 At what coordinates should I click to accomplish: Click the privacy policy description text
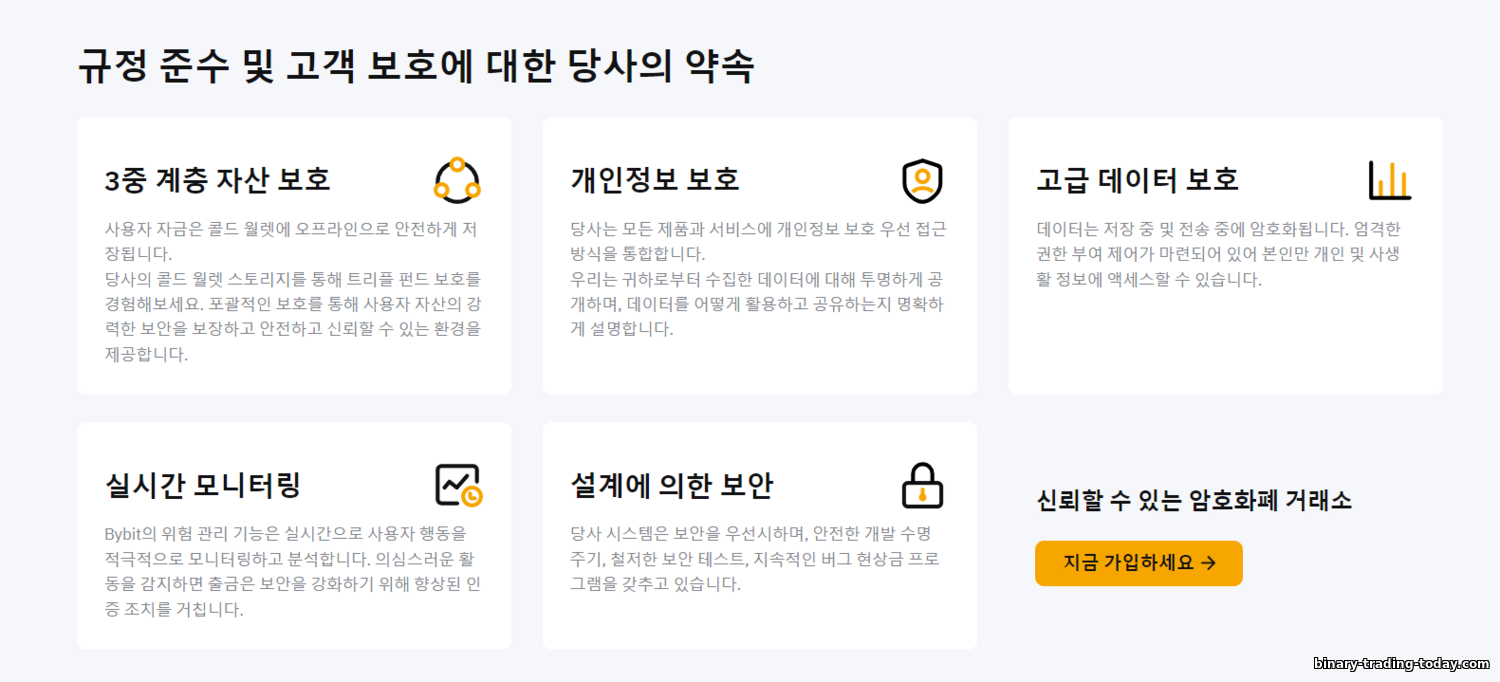758,279
